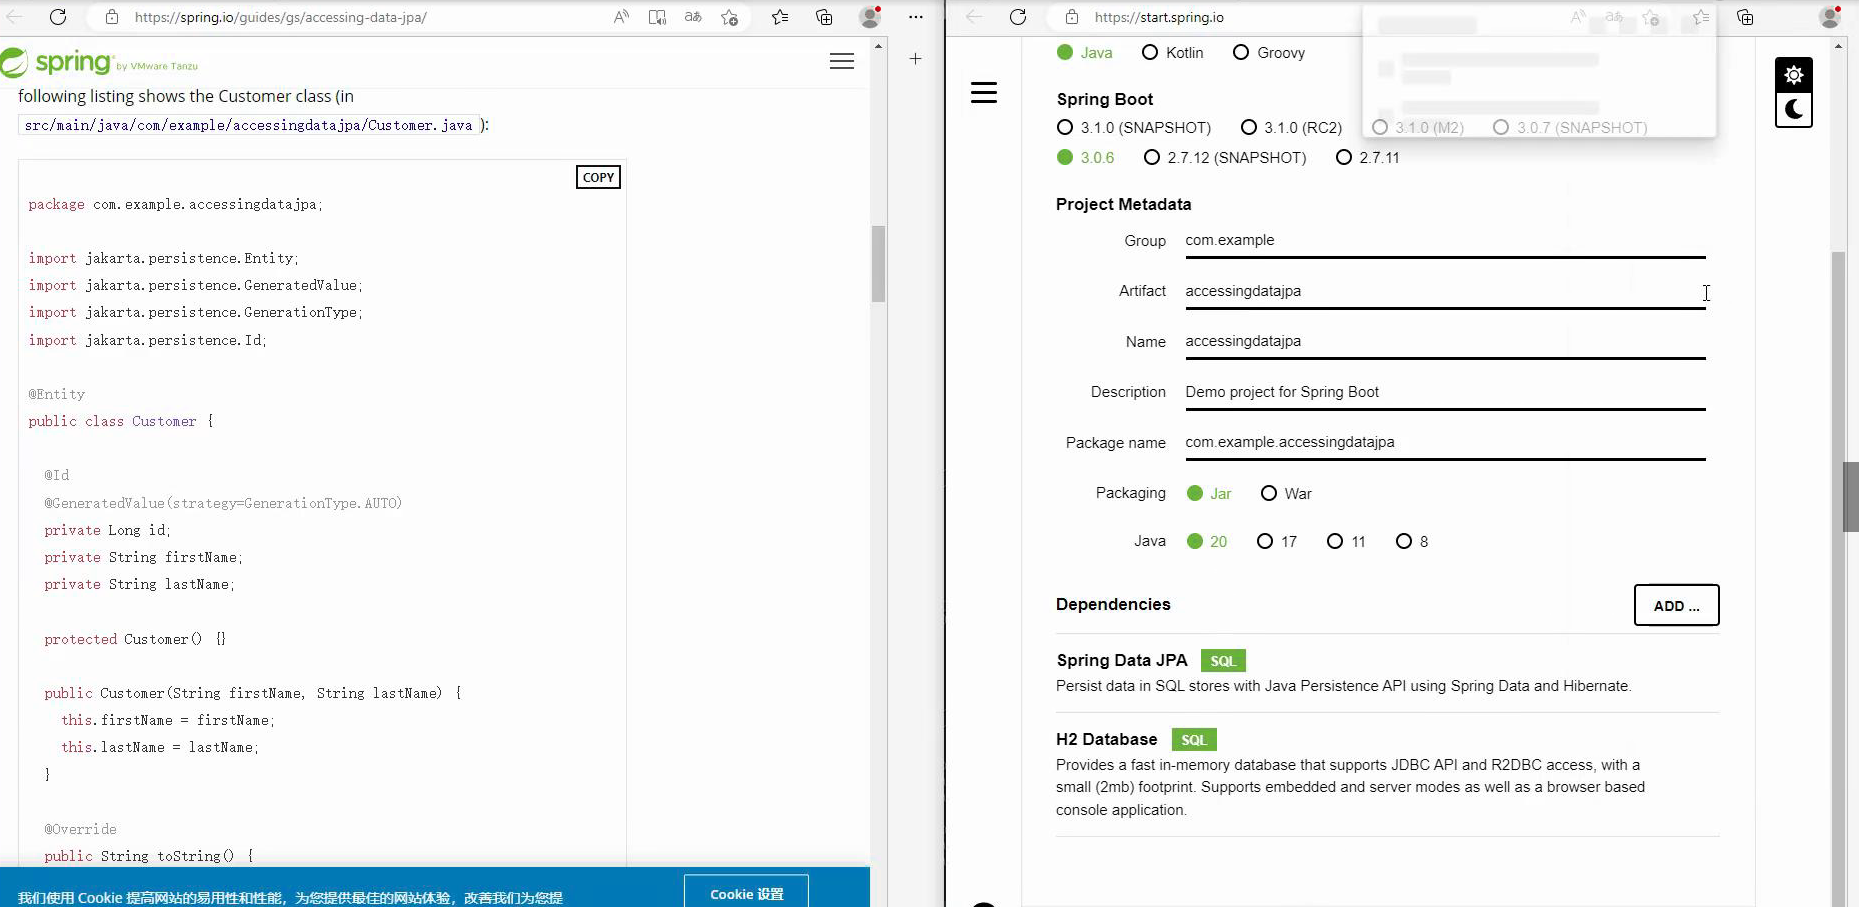Screen dimensions: 1859x907
Task: Open the Favorites list in the guide window
Action: point(780,17)
